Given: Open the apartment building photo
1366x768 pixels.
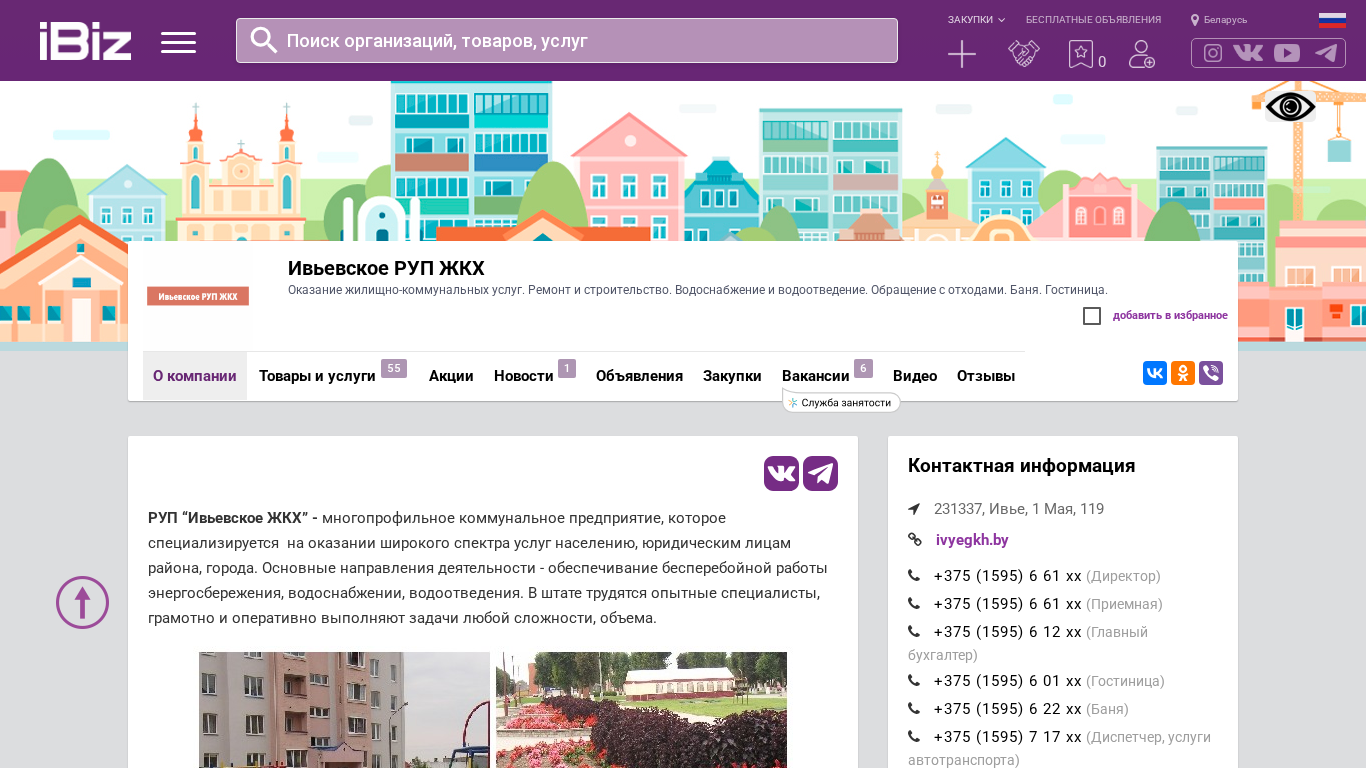Looking at the screenshot, I should point(344,710).
